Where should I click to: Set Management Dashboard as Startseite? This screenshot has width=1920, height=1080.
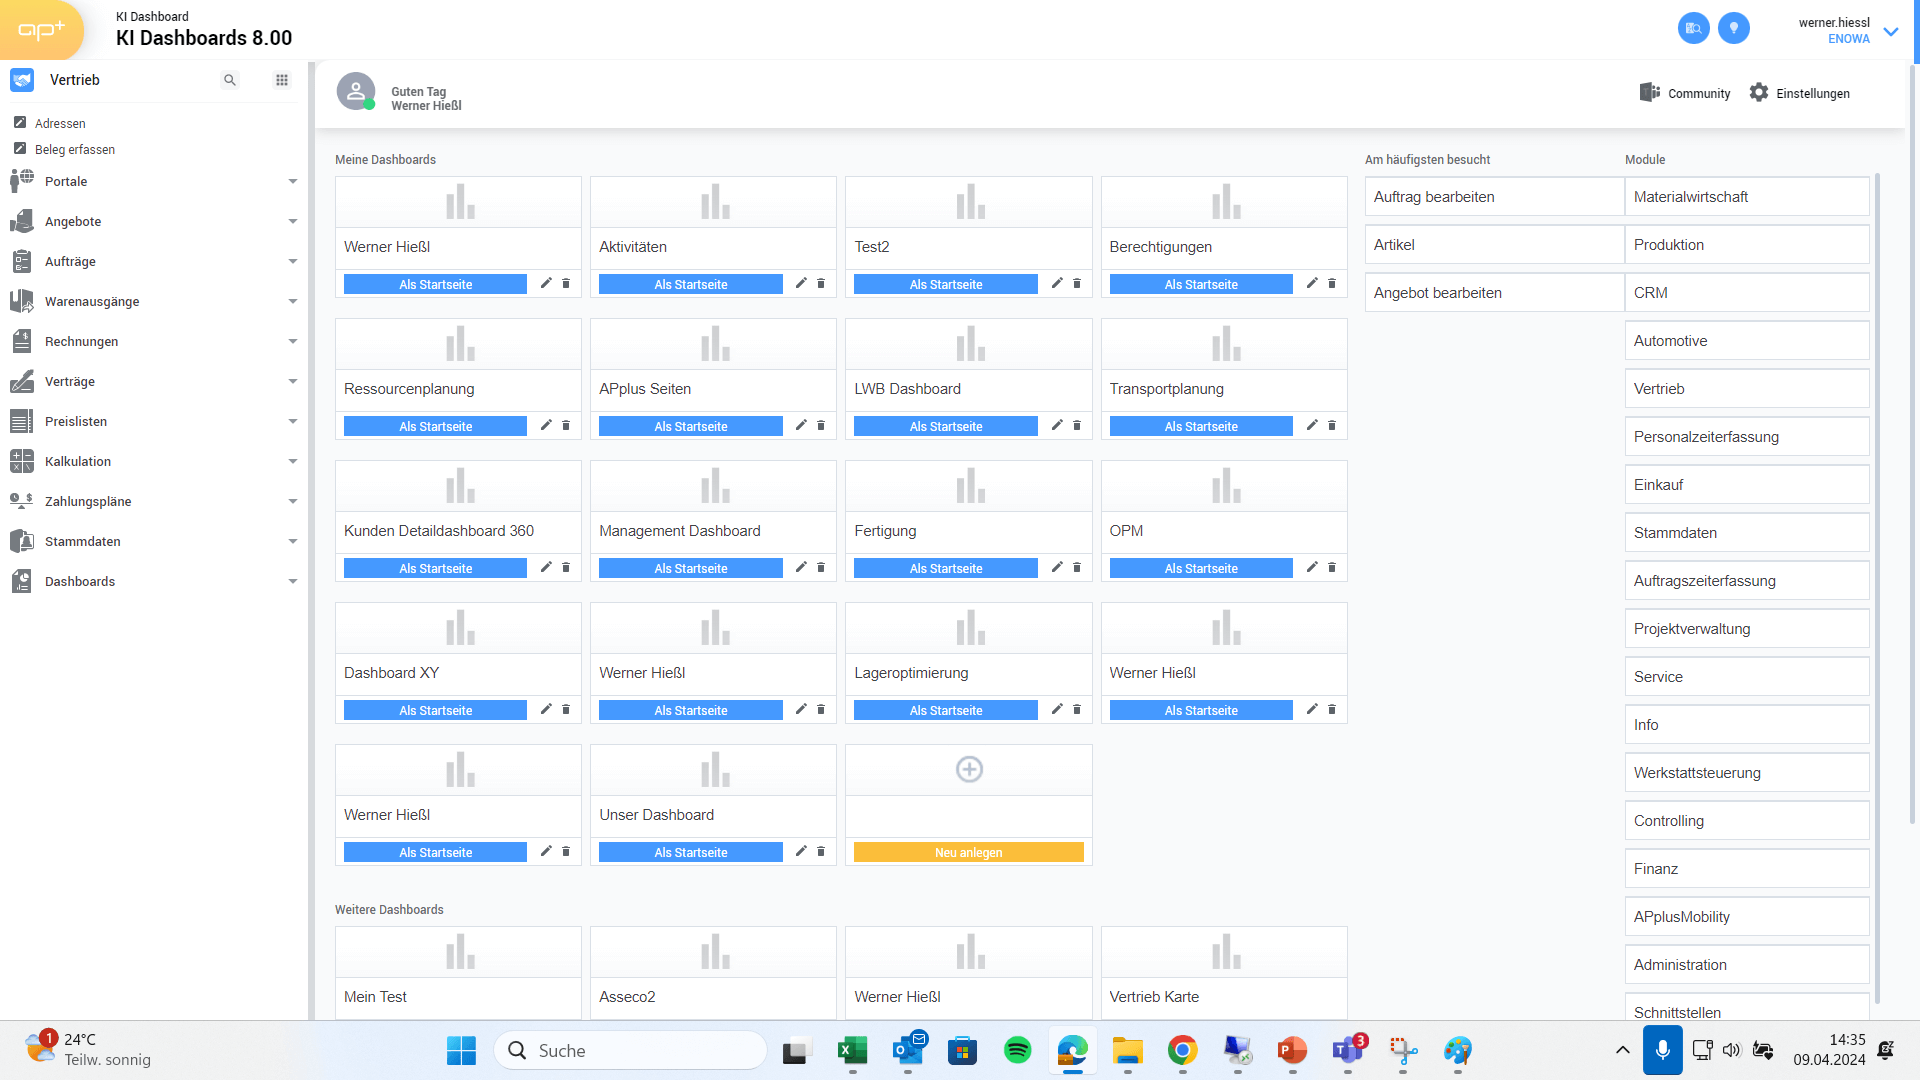click(690, 568)
